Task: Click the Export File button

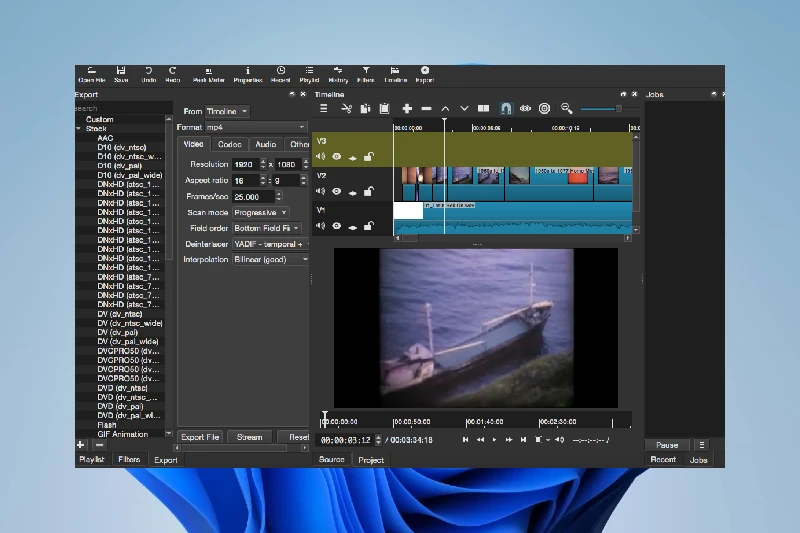Action: pos(200,437)
